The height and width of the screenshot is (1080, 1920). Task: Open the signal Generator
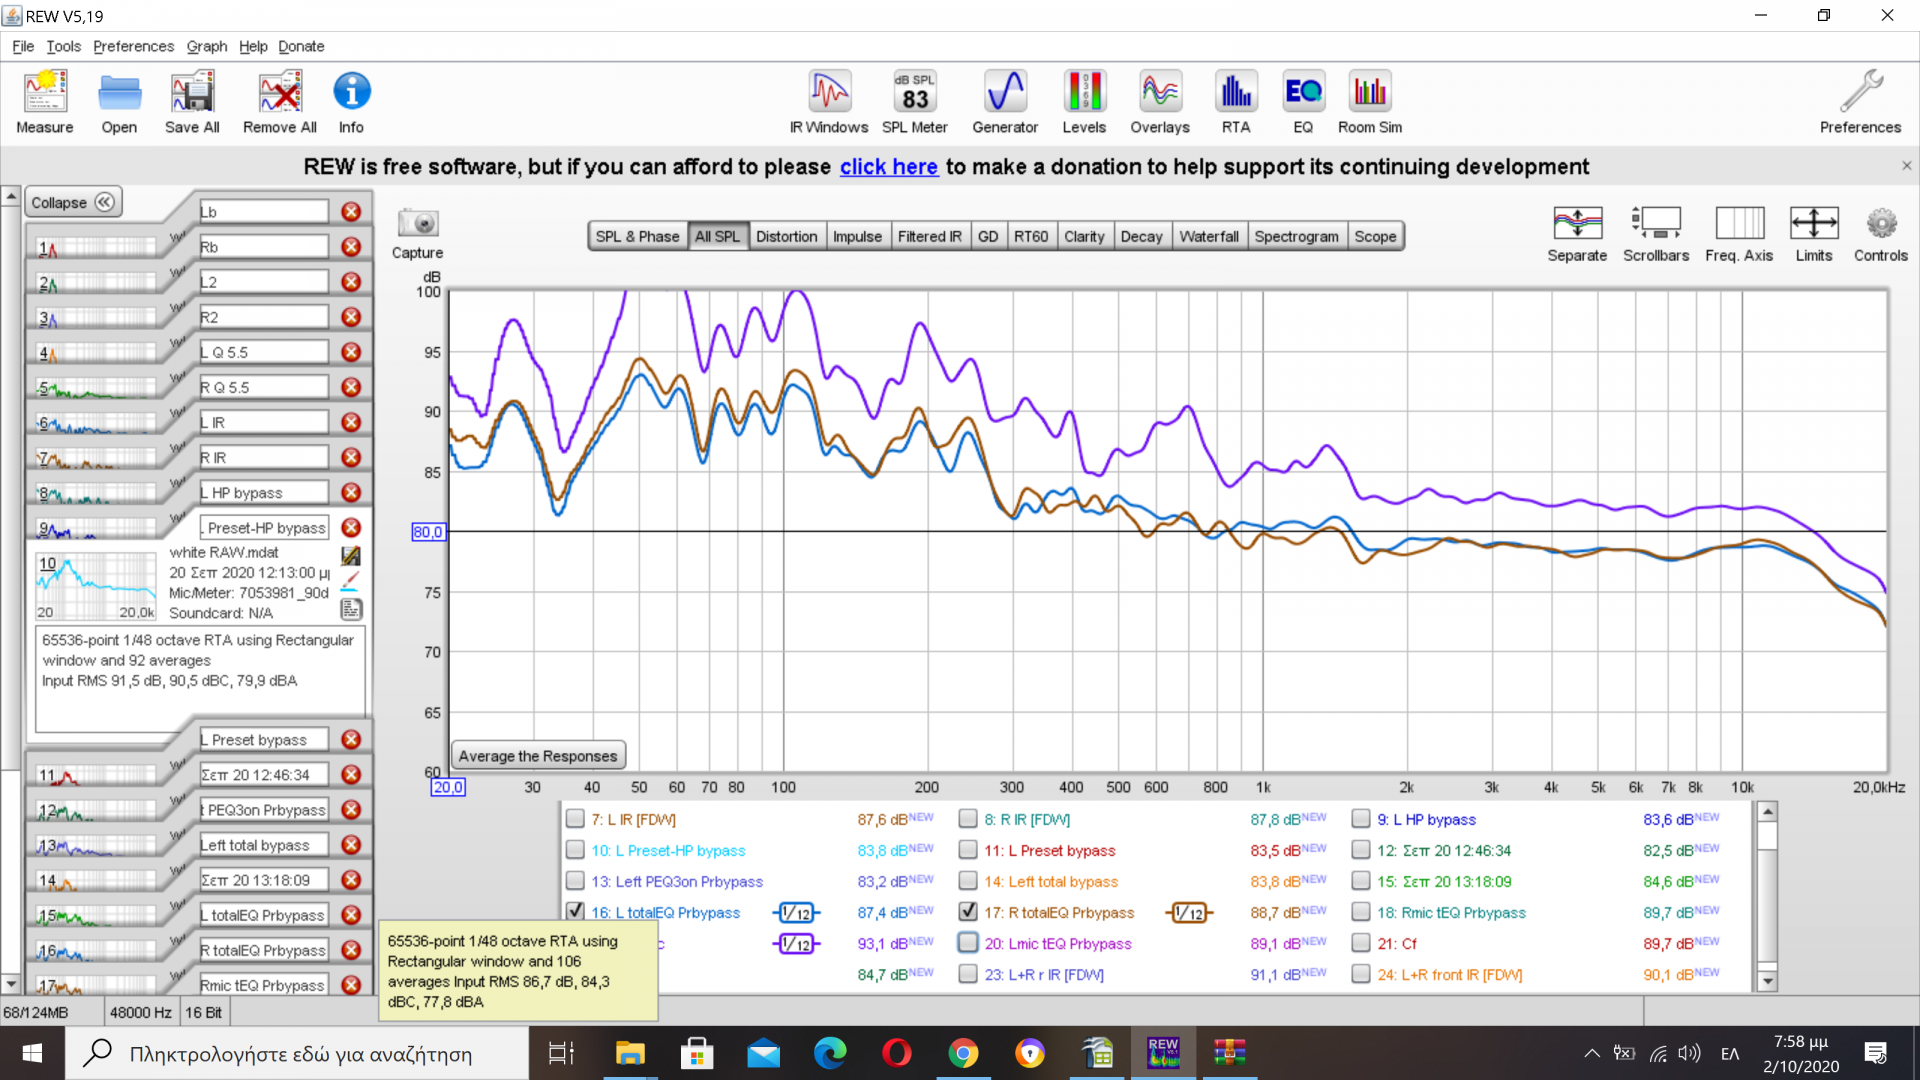click(1005, 101)
